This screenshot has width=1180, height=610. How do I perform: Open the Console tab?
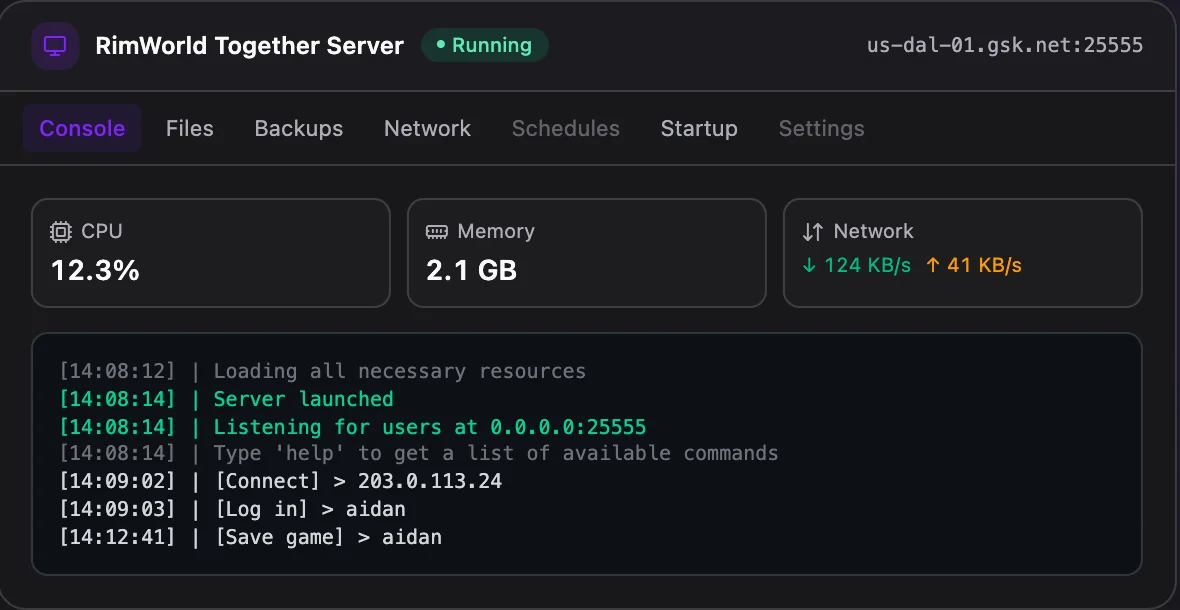[x=82, y=129]
